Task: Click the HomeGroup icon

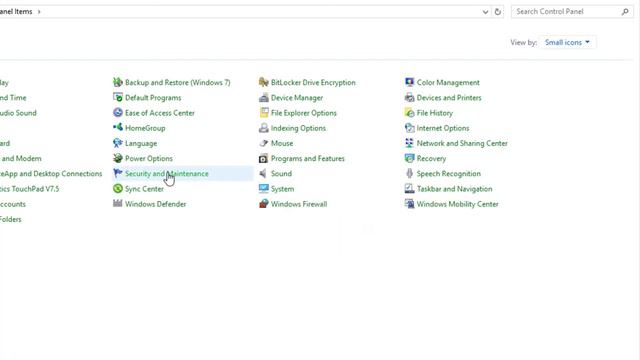Action: [x=118, y=128]
